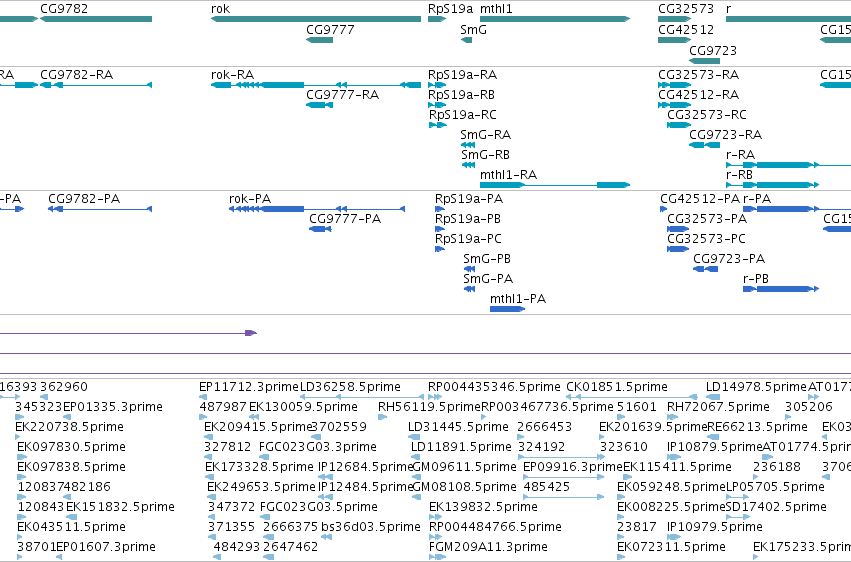Select the rok-PA protein label
Viewport: 851px width, 562px height.
(250, 199)
